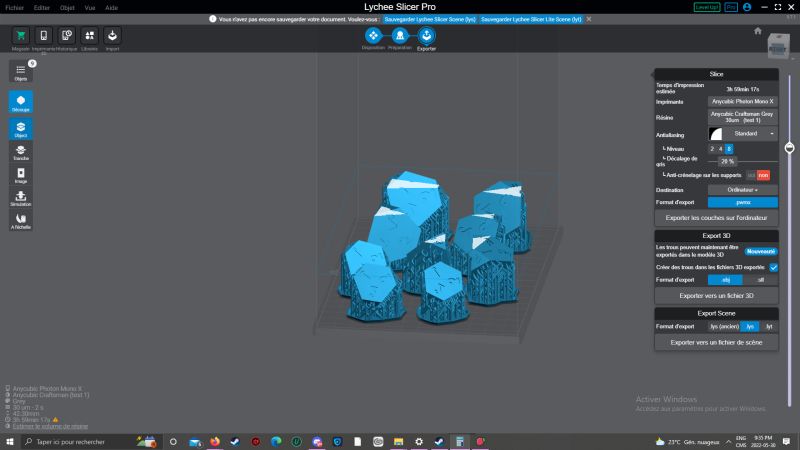
Task: Open Firefox from the taskbar
Action: (215, 442)
